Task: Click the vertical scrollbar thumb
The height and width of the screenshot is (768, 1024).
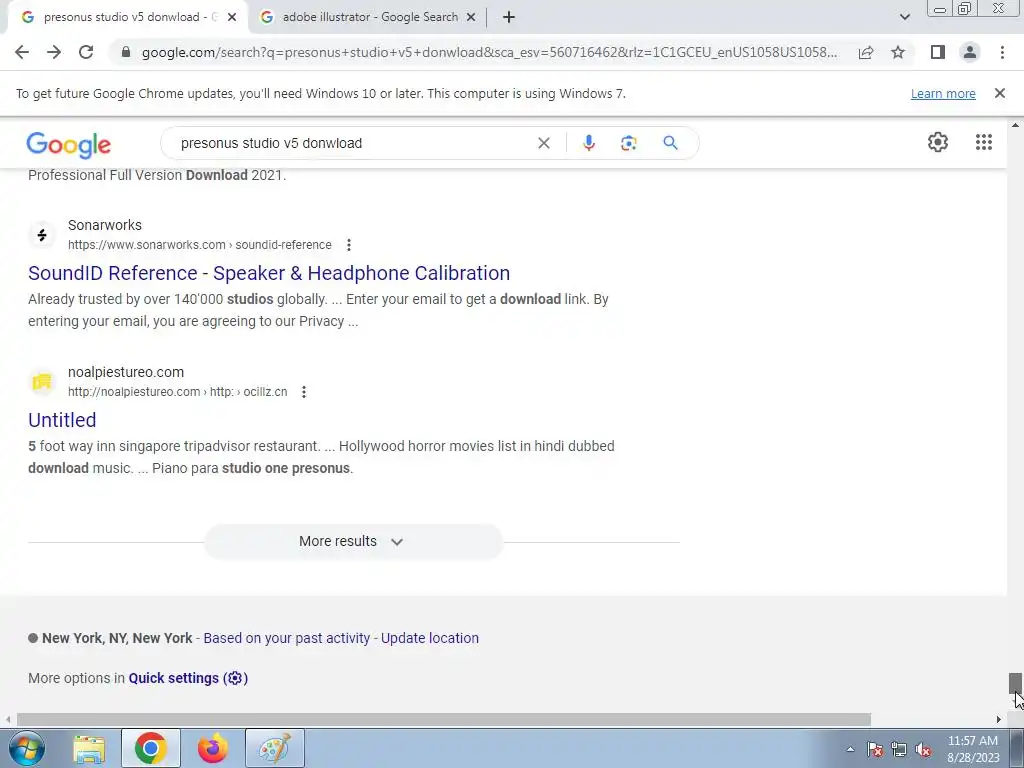Action: [1015, 684]
